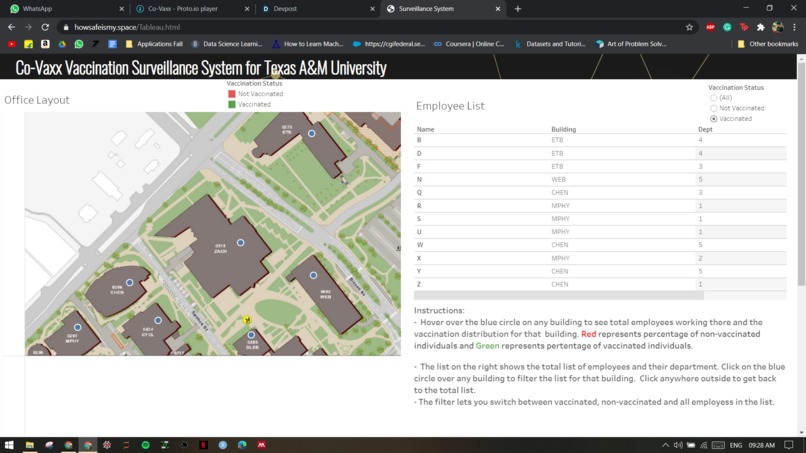
Task: Switch to the Devpost tab
Action: click(316, 9)
